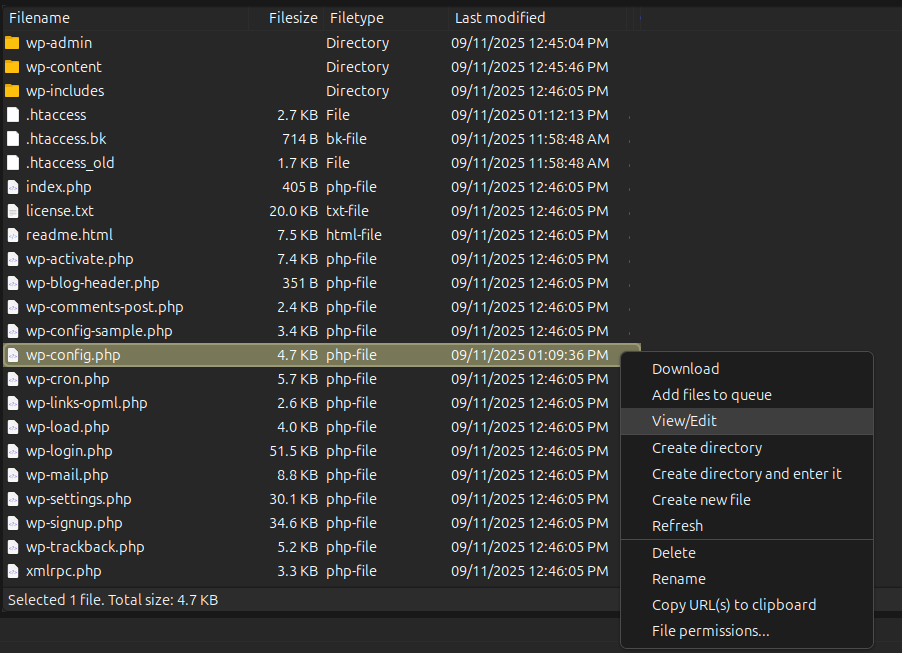The width and height of the screenshot is (902, 653).
Task: Click the wp-login.php file icon
Action: [x=13, y=451]
